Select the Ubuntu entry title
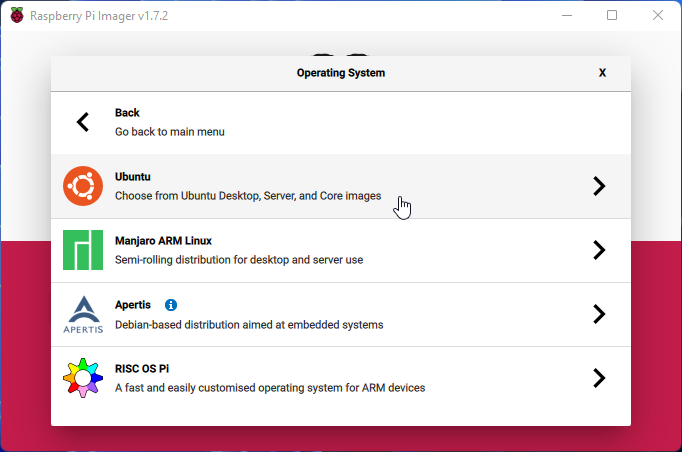This screenshot has height=452, width=682. [x=133, y=177]
